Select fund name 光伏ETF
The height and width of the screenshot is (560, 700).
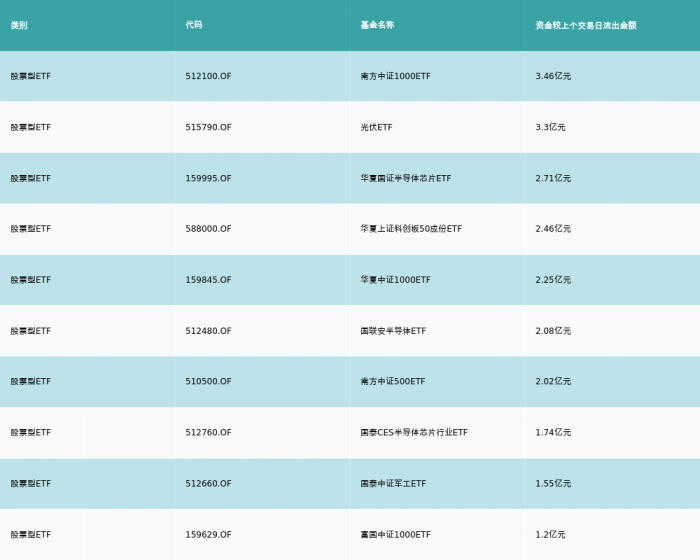376,127
